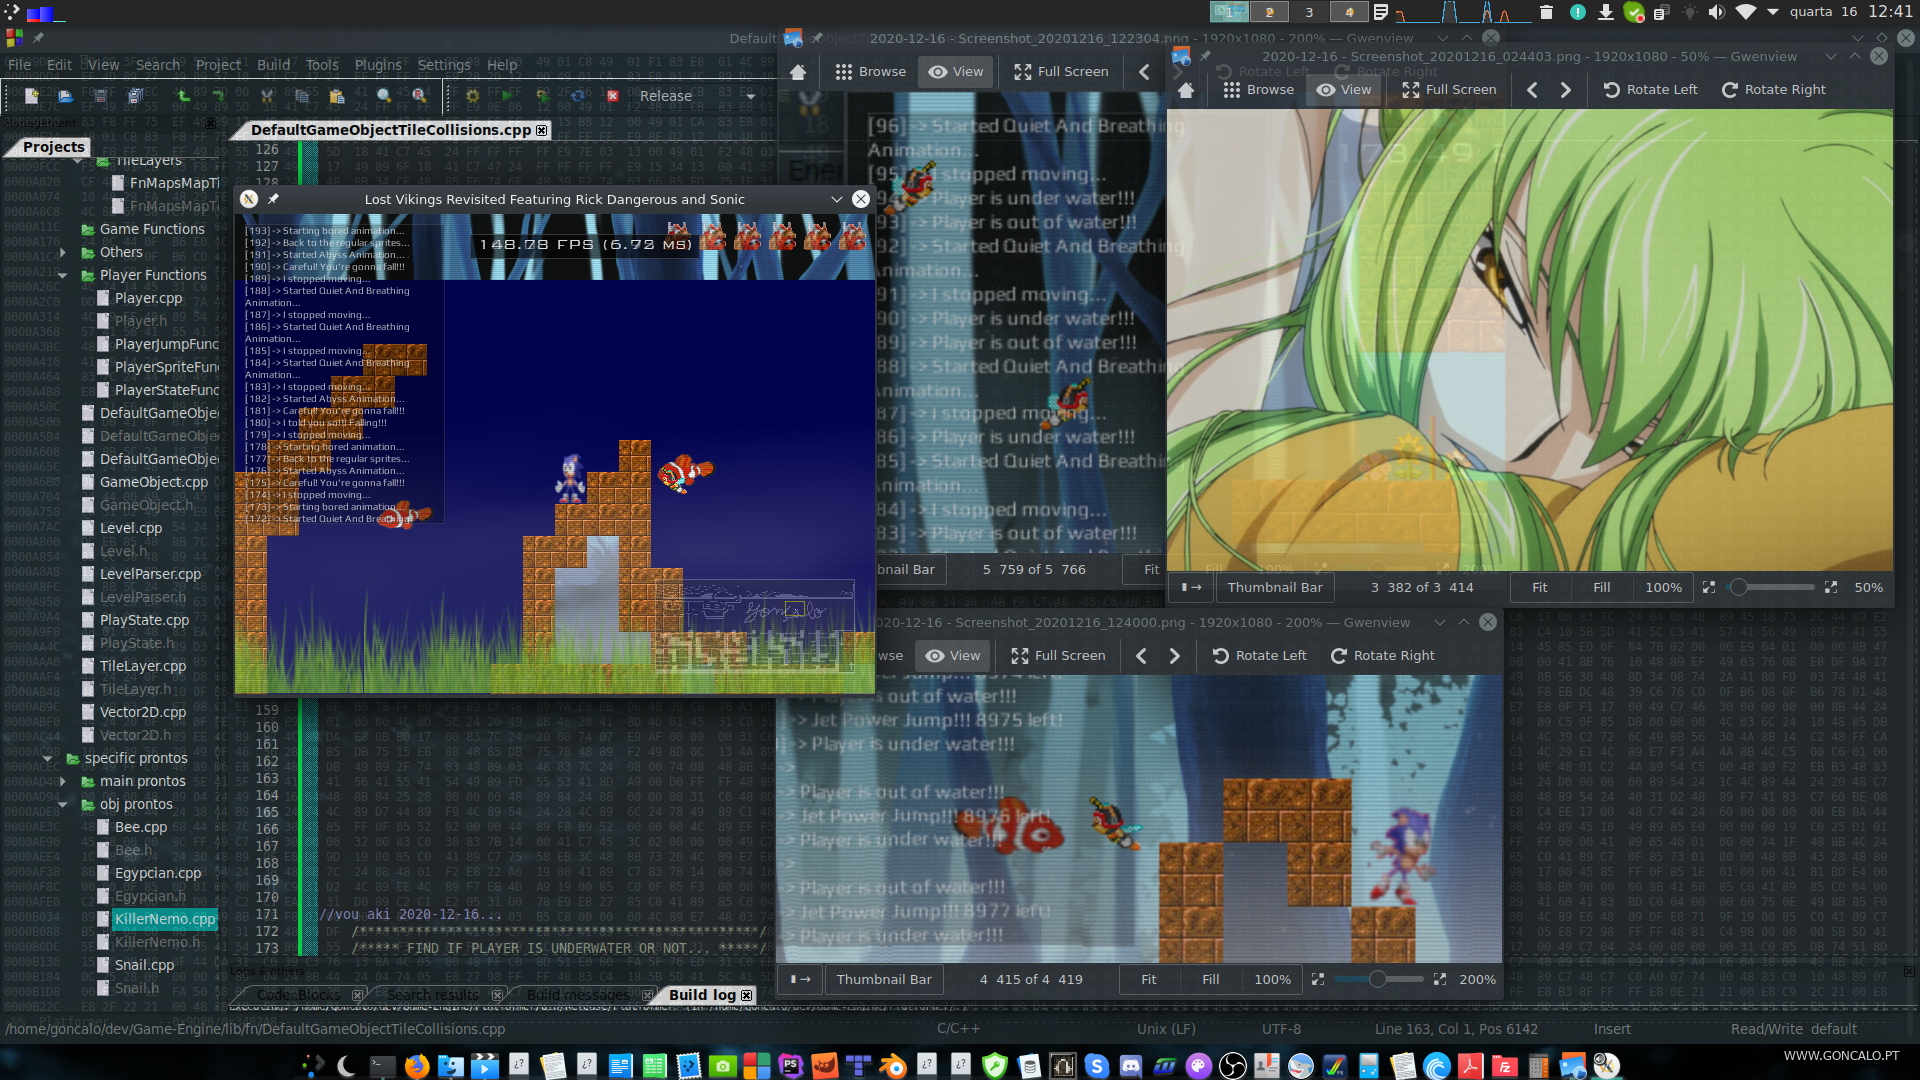
Task: Toggle Fit zoom in 124000 Gwenview window
Action: [x=1149, y=980]
